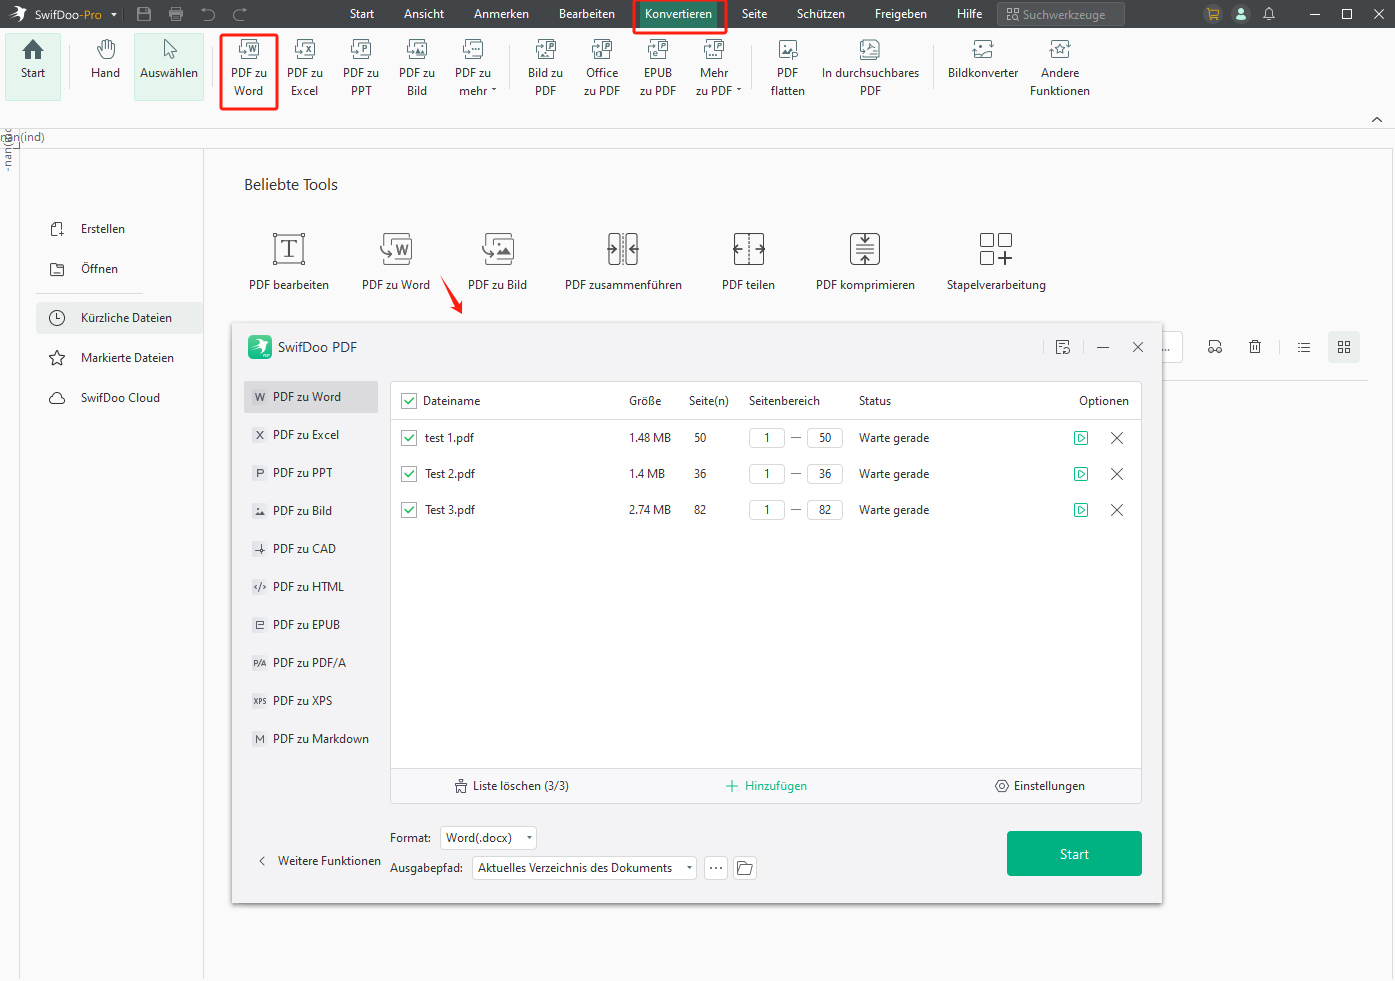
Task: Click EPUB zu PDF tool
Action: pyautogui.click(x=658, y=68)
